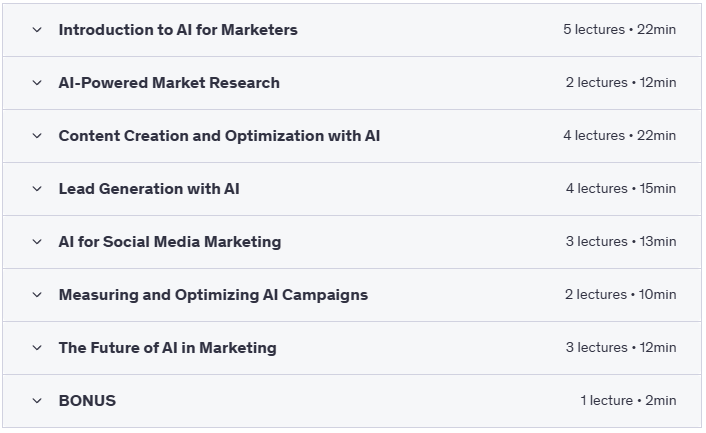Select the Lead Generation with AI heading
This screenshot has width=706, height=433.
click(x=149, y=189)
